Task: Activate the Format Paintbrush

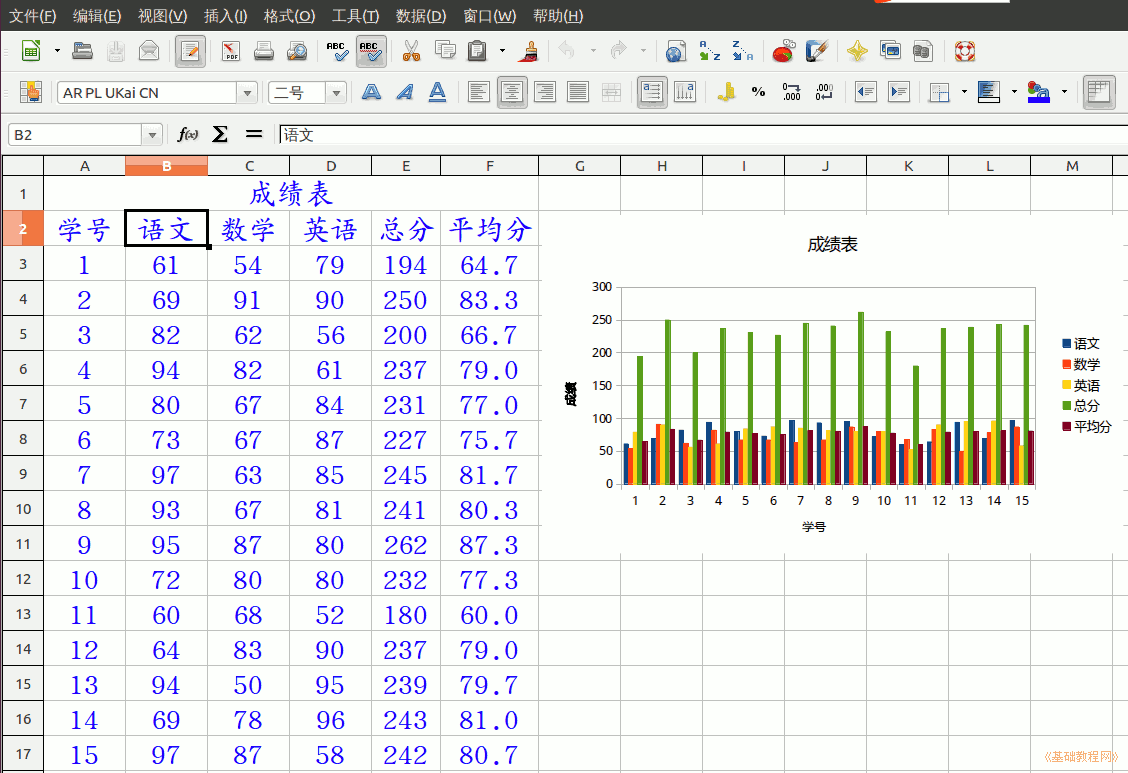Action: [x=531, y=51]
